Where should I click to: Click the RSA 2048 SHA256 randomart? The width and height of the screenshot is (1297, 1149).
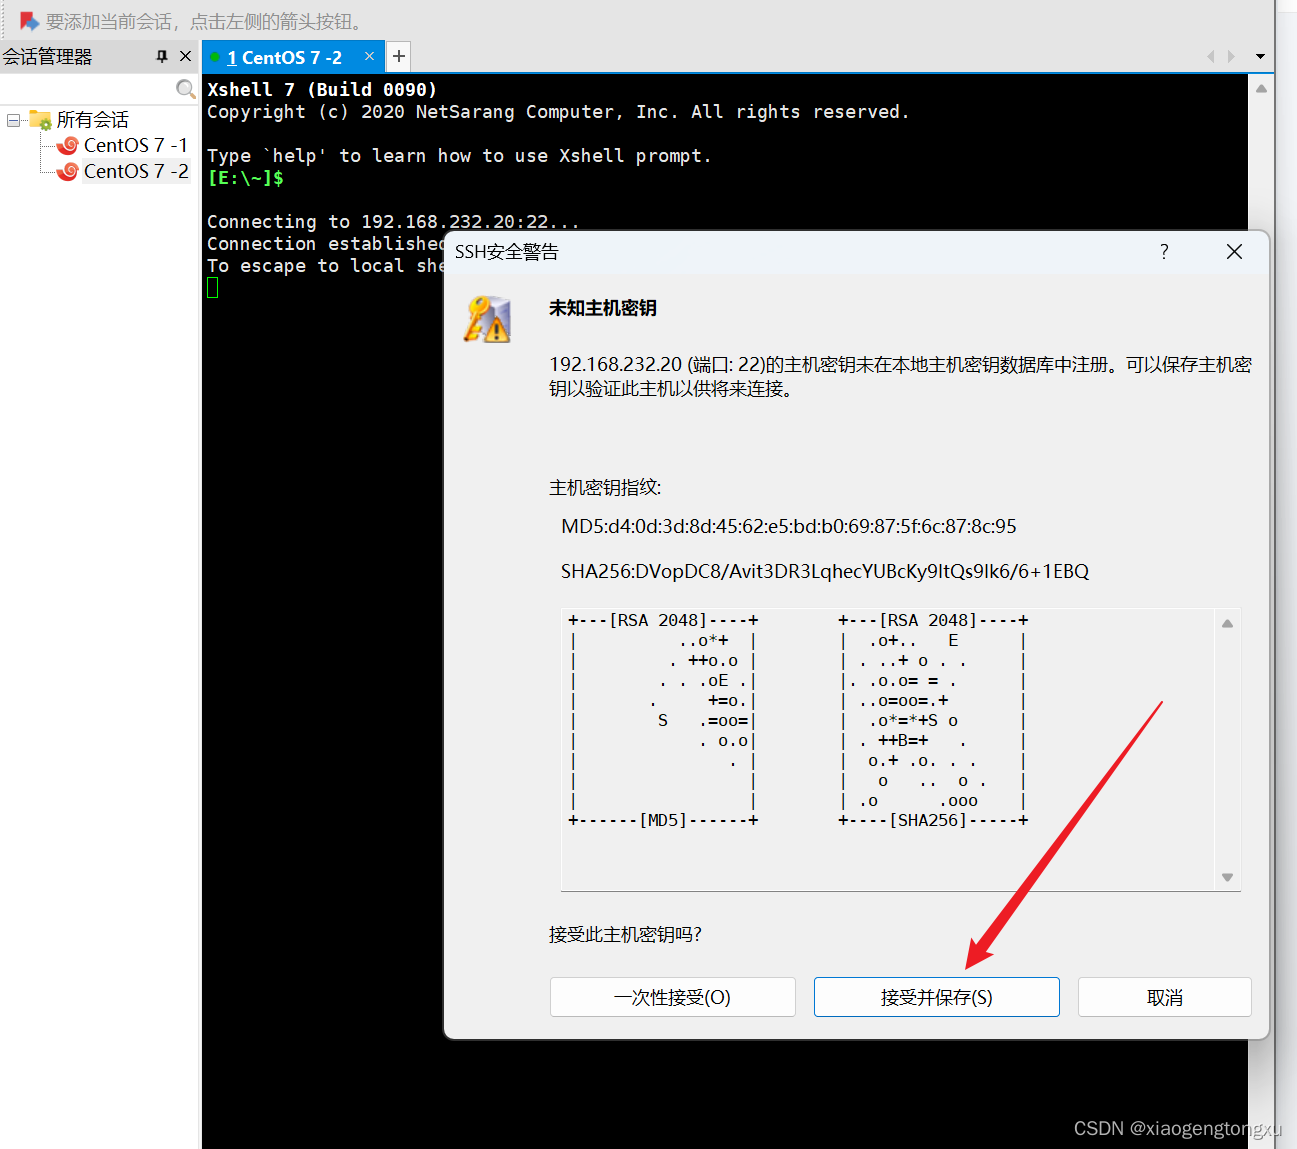coord(933,720)
